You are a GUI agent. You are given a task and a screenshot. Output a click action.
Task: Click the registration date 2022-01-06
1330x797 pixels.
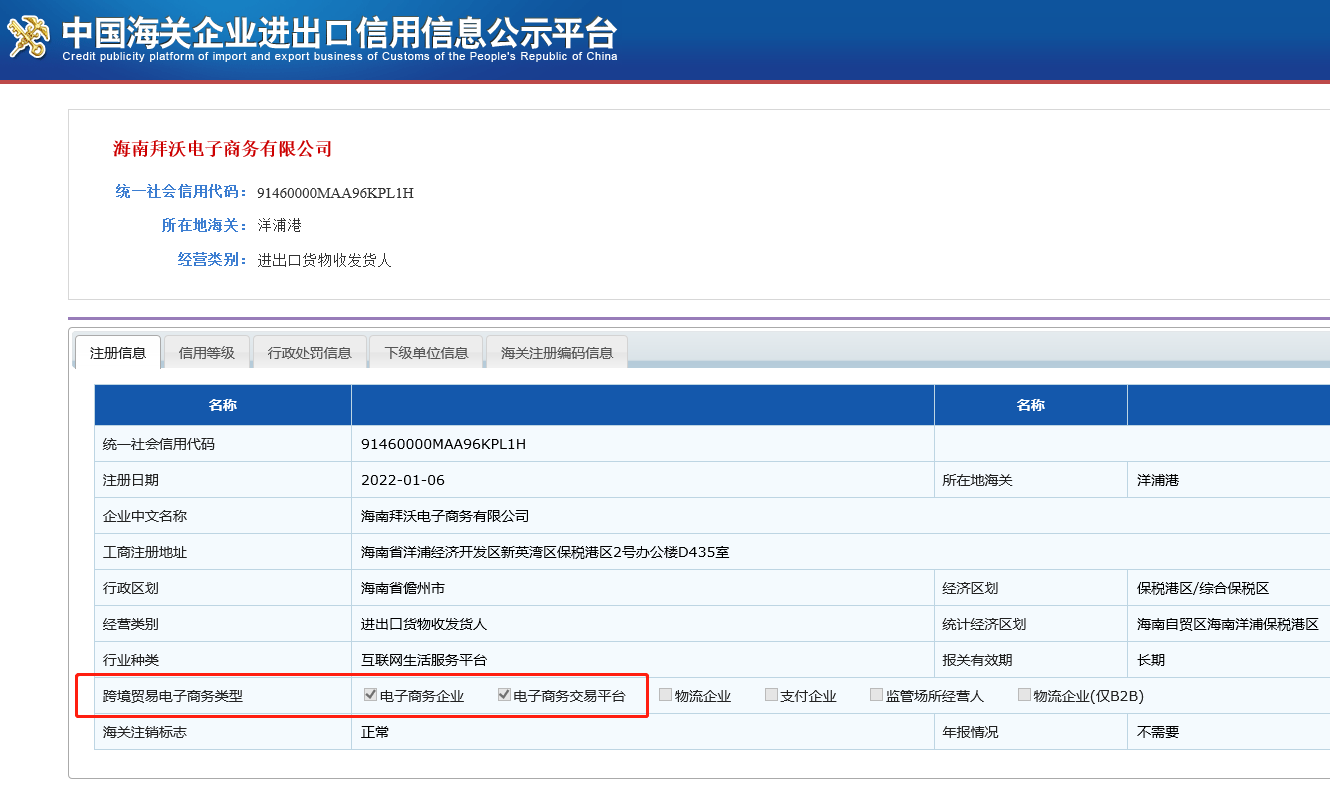tap(403, 480)
